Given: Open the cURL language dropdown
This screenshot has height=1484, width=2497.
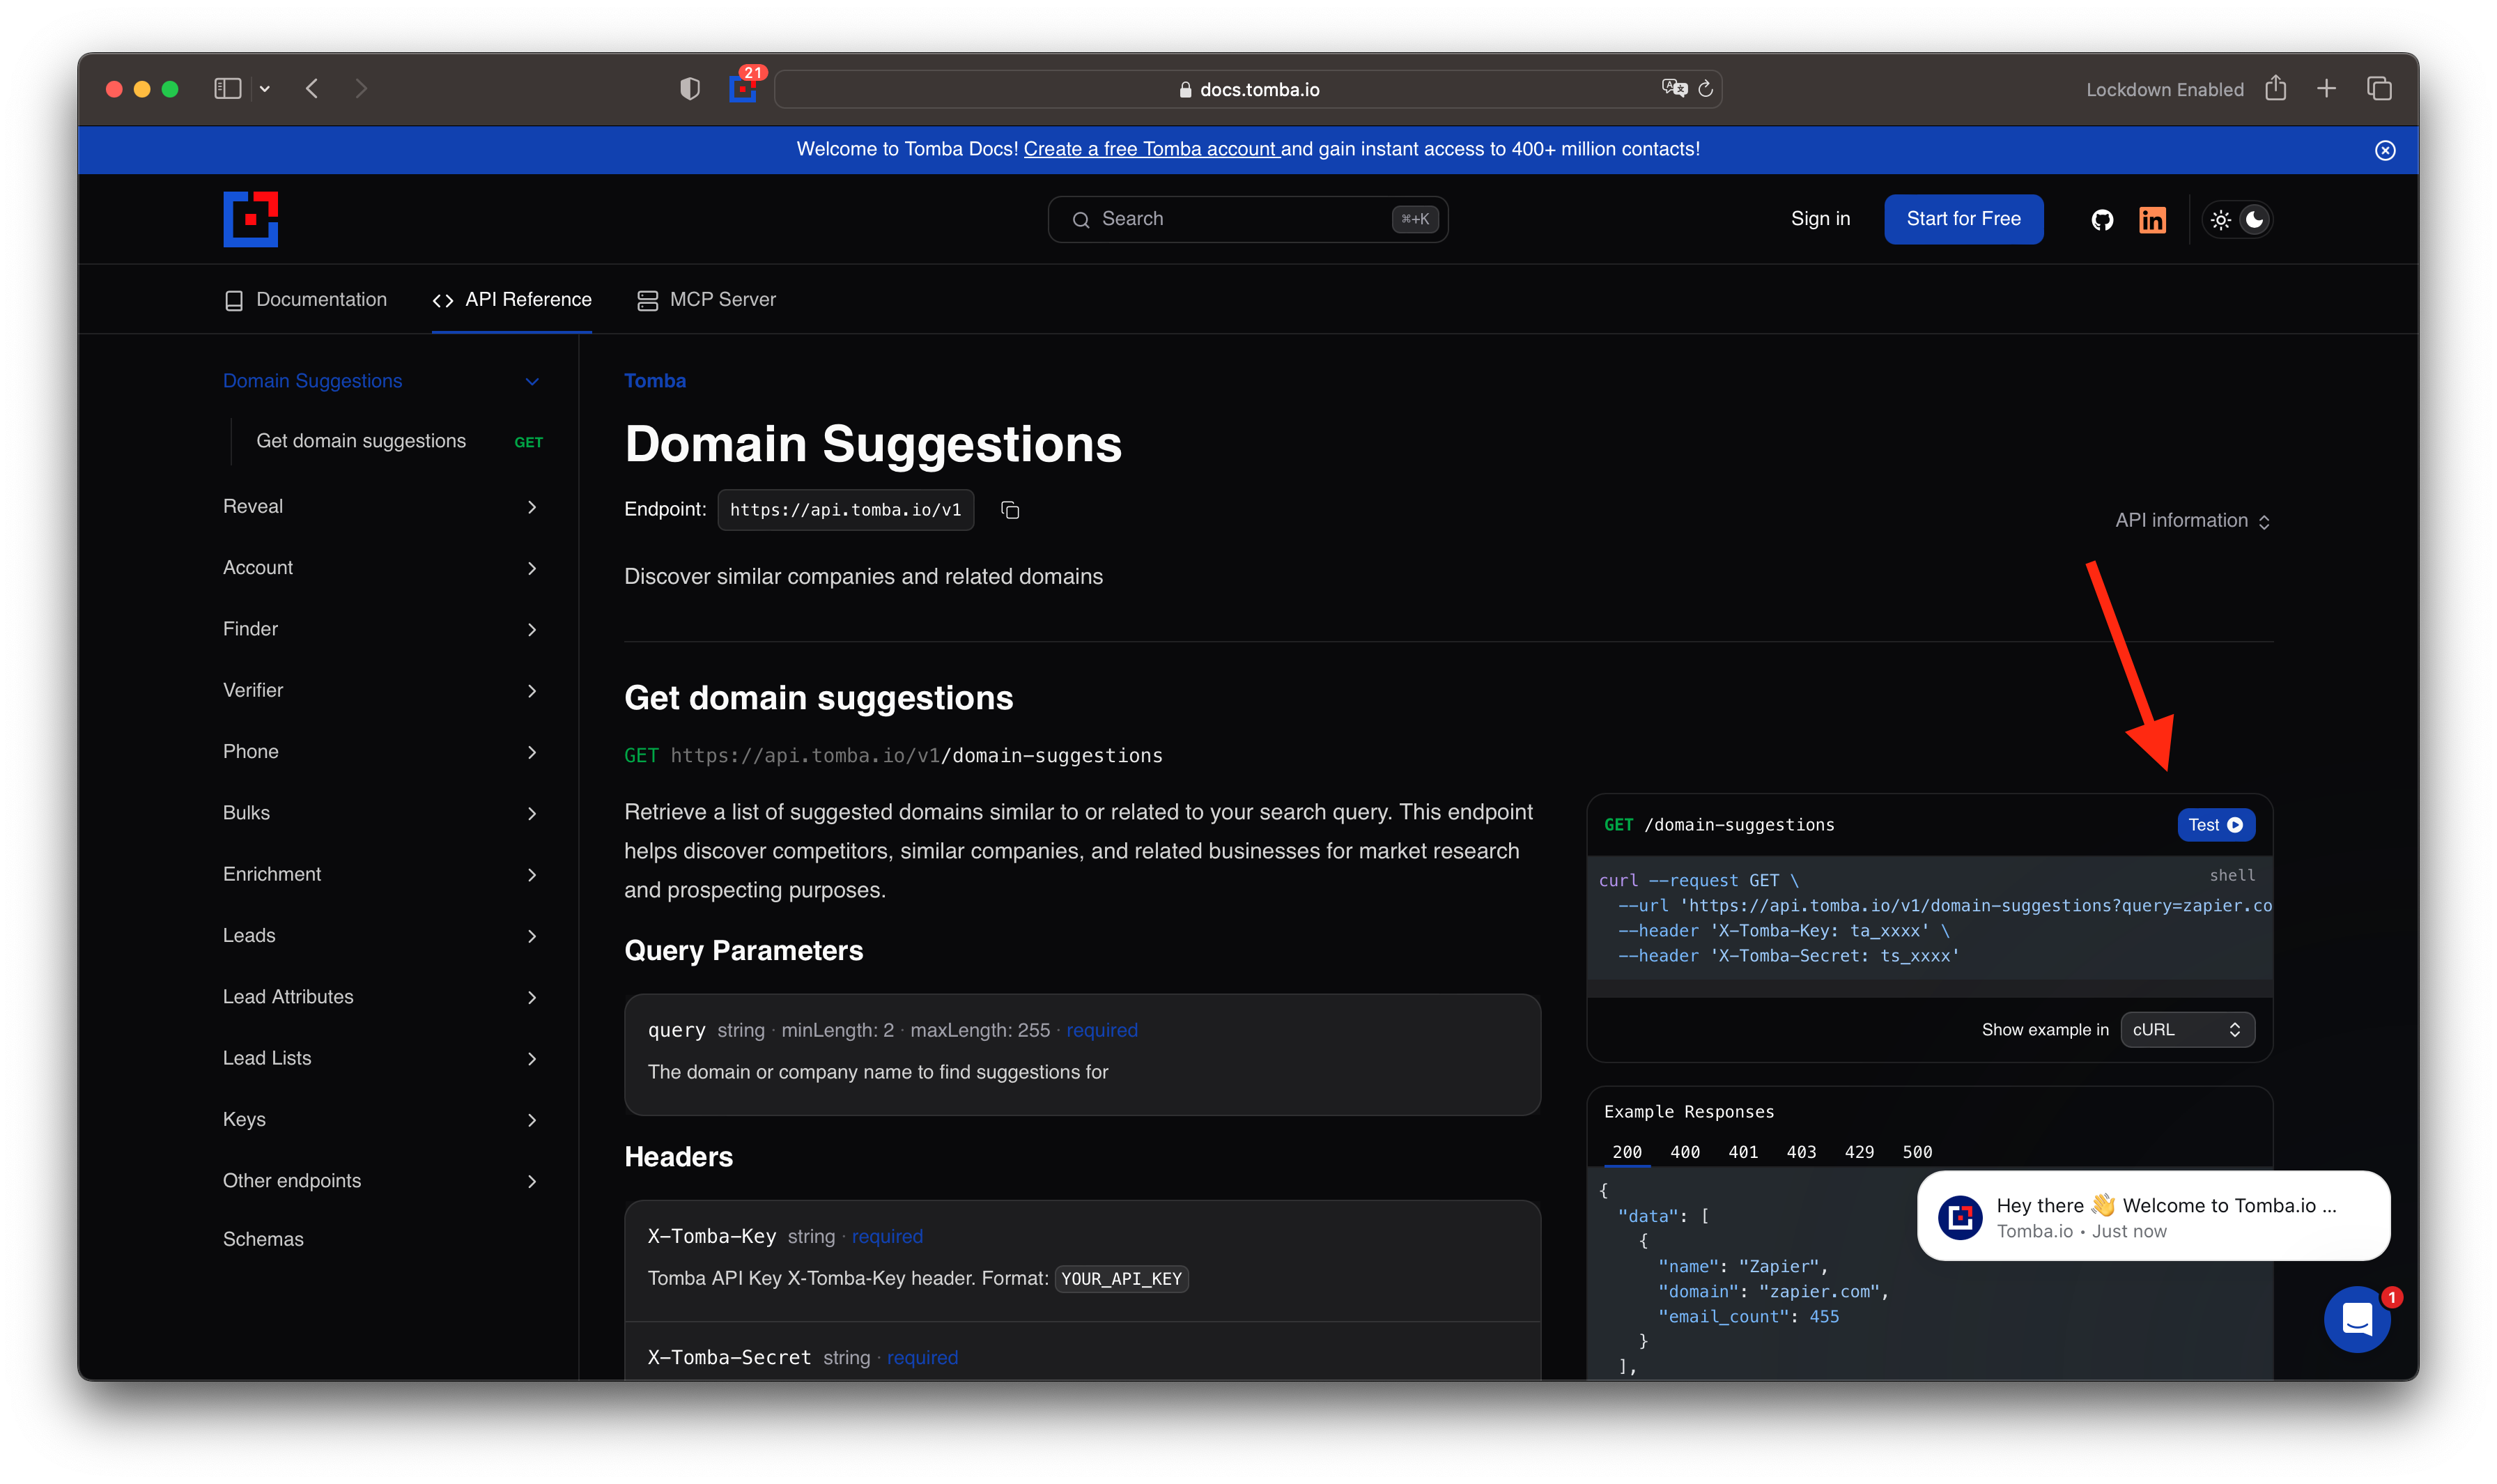Looking at the screenshot, I should (2187, 1030).
